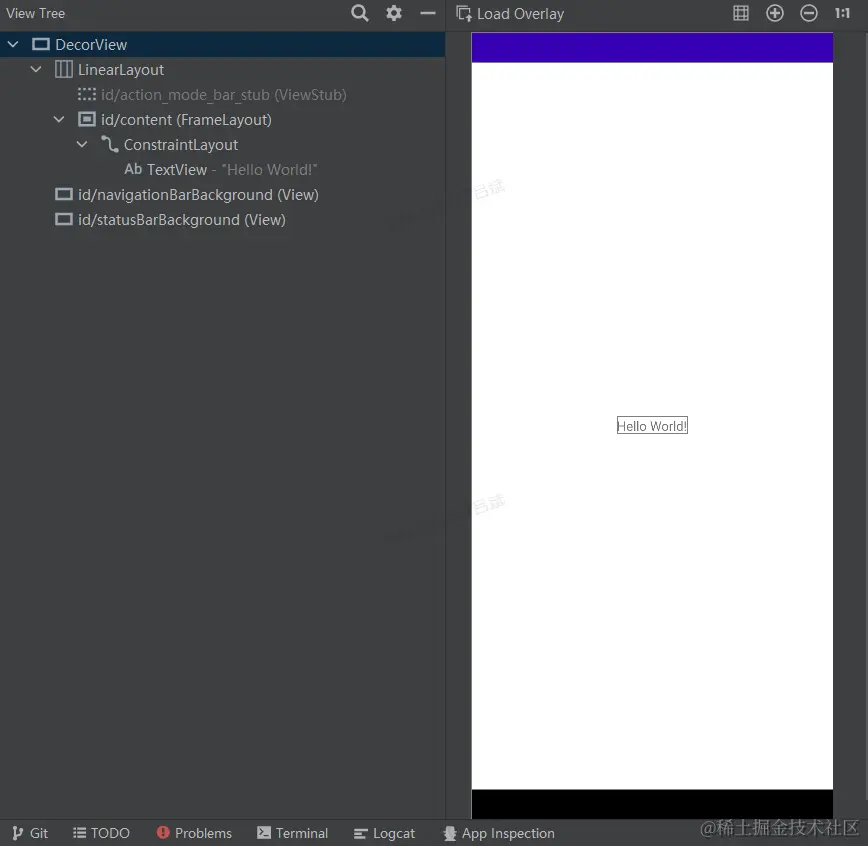868x846 pixels.
Task: Open the Problems tool window
Action: [x=194, y=833]
